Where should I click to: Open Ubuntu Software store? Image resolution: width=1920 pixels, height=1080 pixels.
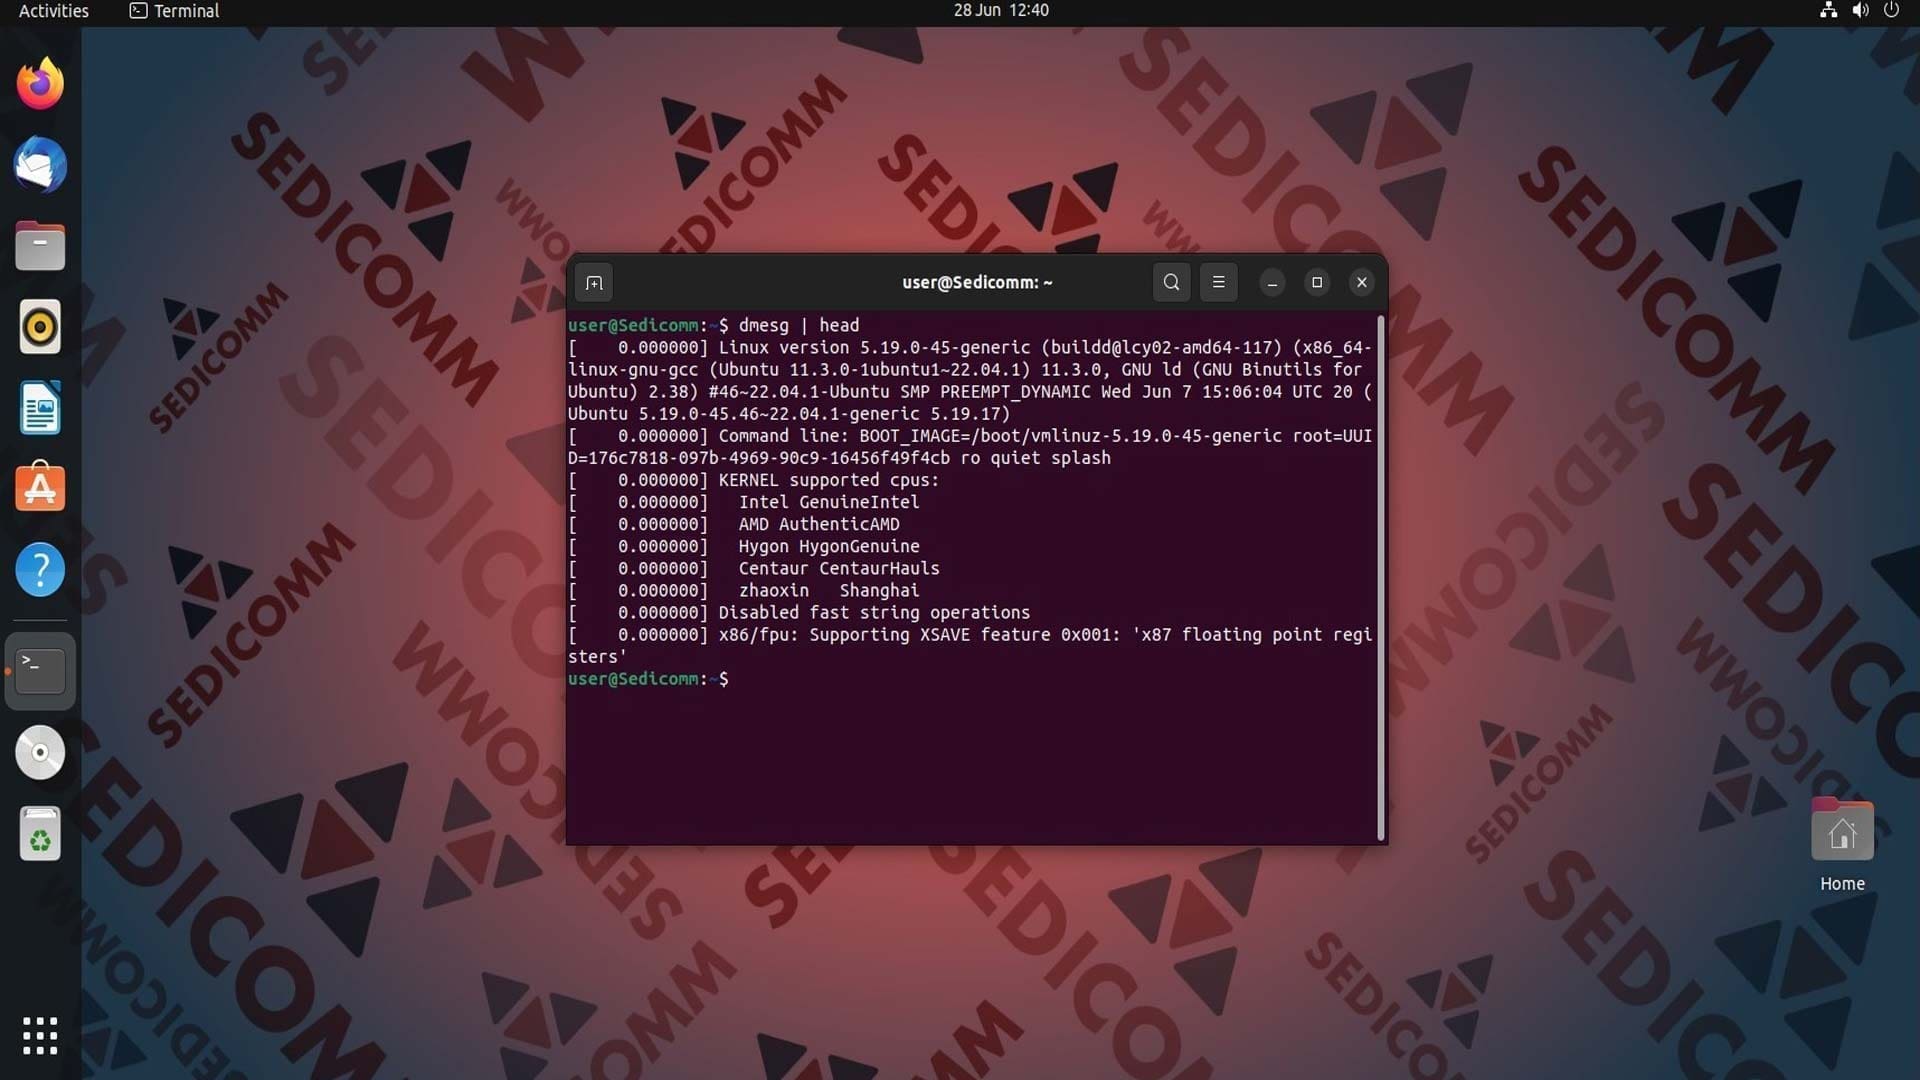pyautogui.click(x=40, y=488)
